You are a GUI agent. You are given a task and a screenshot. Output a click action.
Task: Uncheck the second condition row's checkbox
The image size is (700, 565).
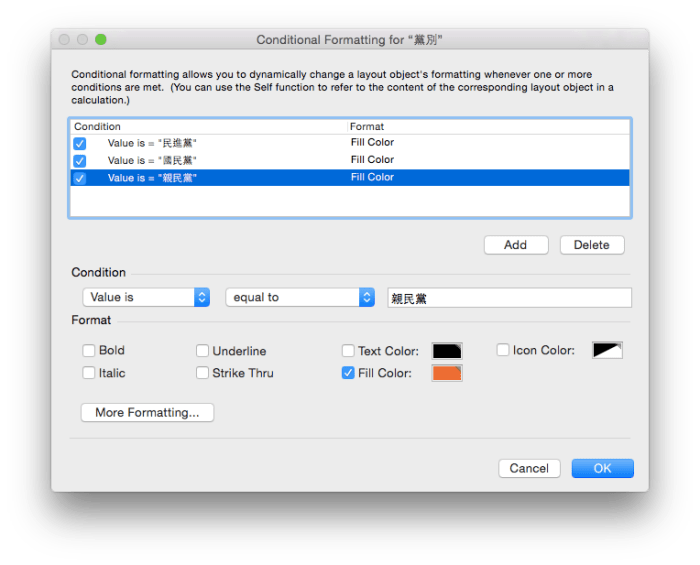80,161
